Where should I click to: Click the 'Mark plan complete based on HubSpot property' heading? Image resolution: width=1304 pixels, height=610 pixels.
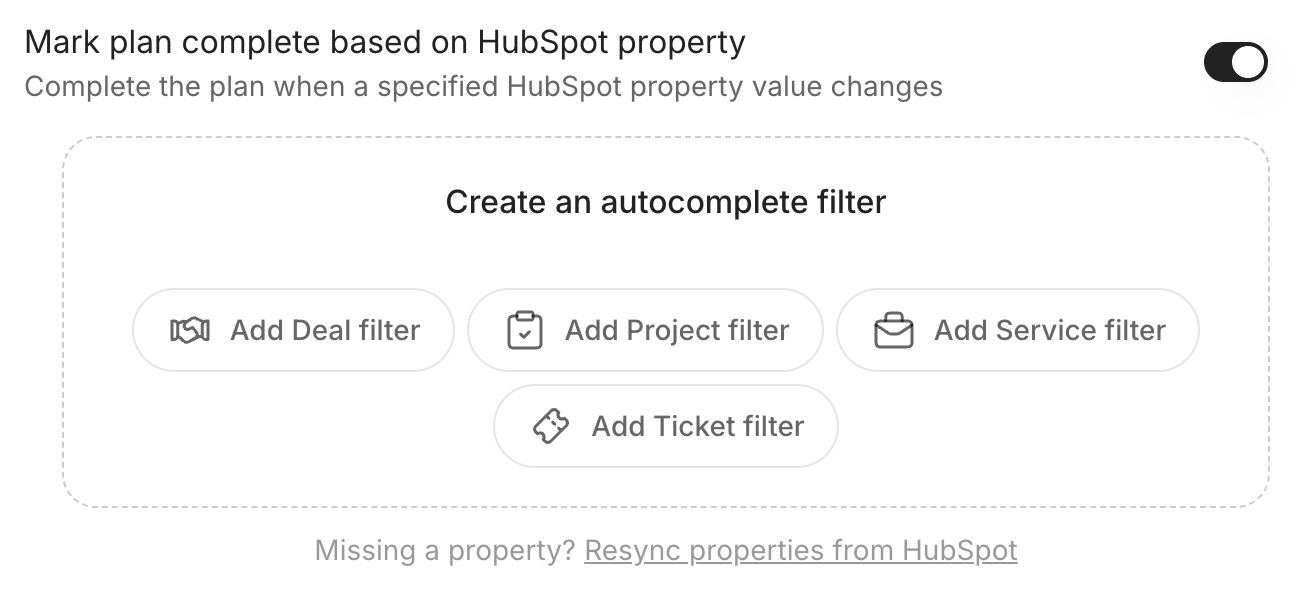(x=385, y=43)
